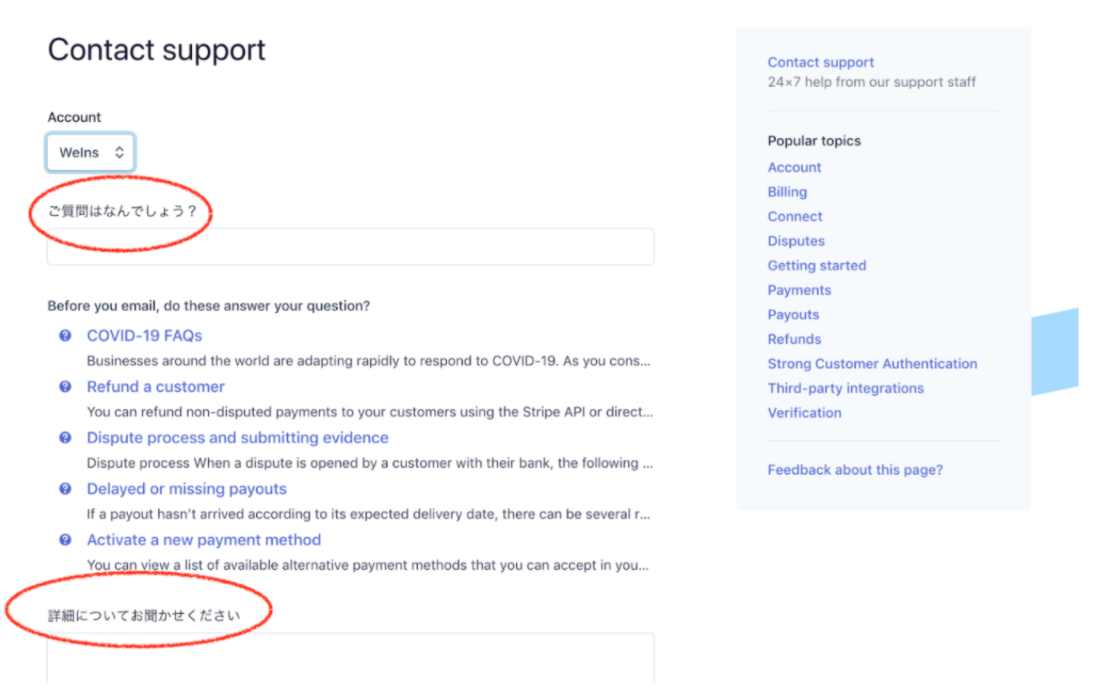Click Contact support link in sidebar
Image resolution: width=1104 pixels, height=690 pixels.
pyautogui.click(x=821, y=62)
